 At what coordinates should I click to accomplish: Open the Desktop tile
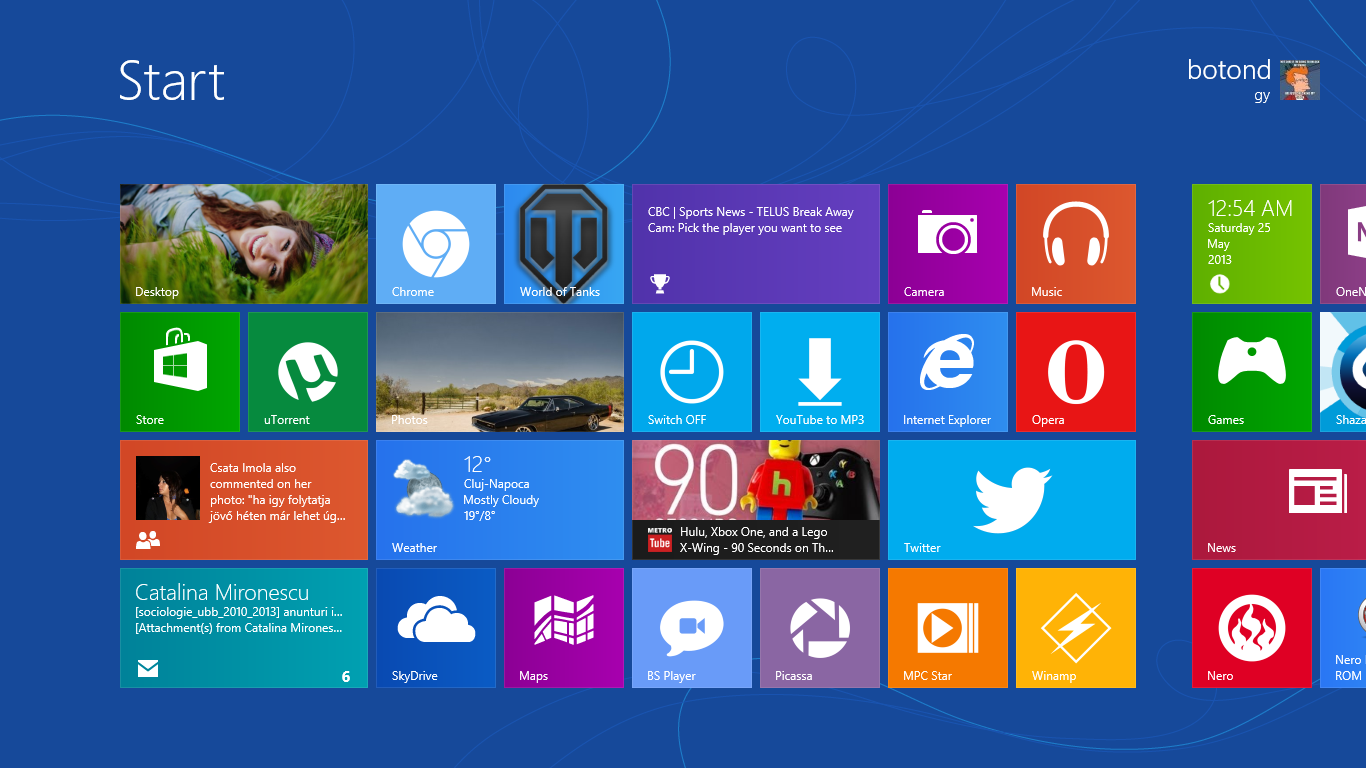pyautogui.click(x=244, y=244)
